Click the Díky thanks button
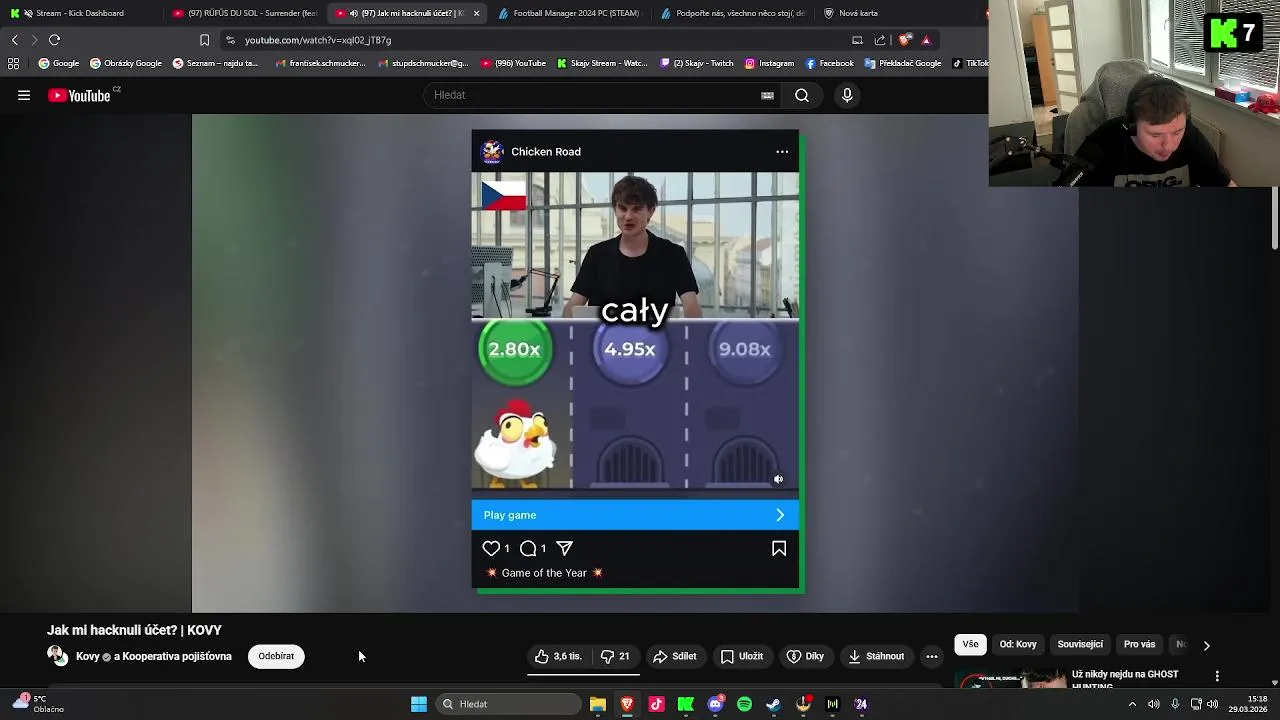 point(805,657)
